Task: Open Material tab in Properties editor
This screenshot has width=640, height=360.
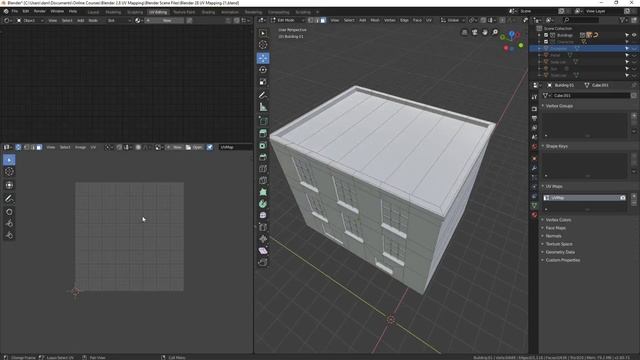Action: (534, 215)
